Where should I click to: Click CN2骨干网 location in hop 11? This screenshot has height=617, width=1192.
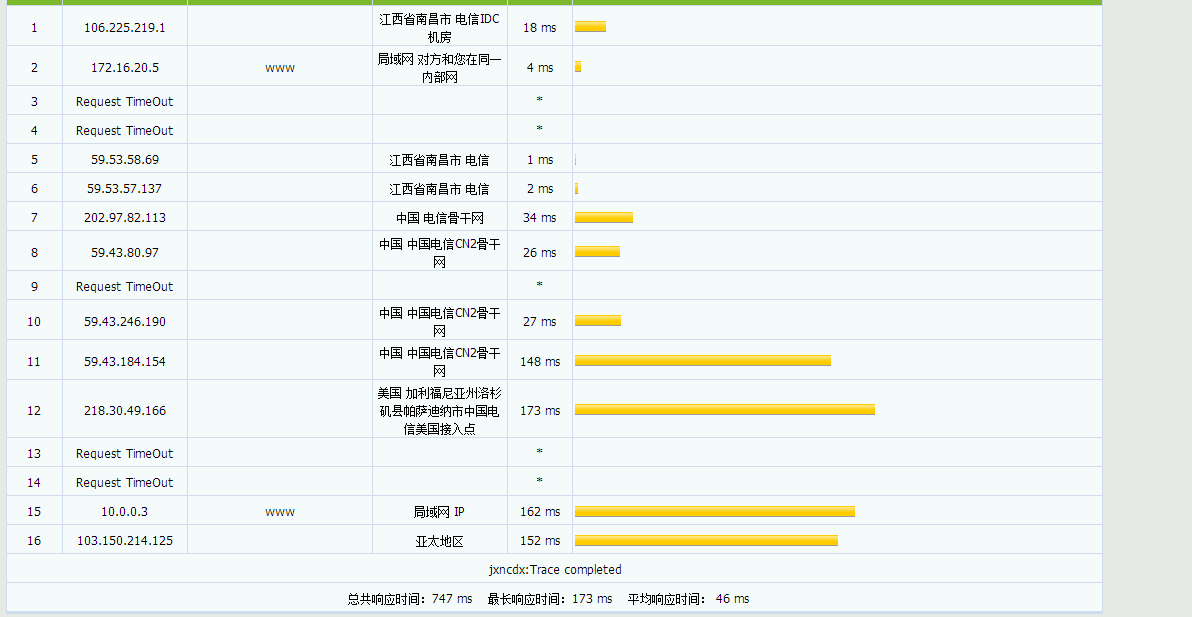[439, 362]
